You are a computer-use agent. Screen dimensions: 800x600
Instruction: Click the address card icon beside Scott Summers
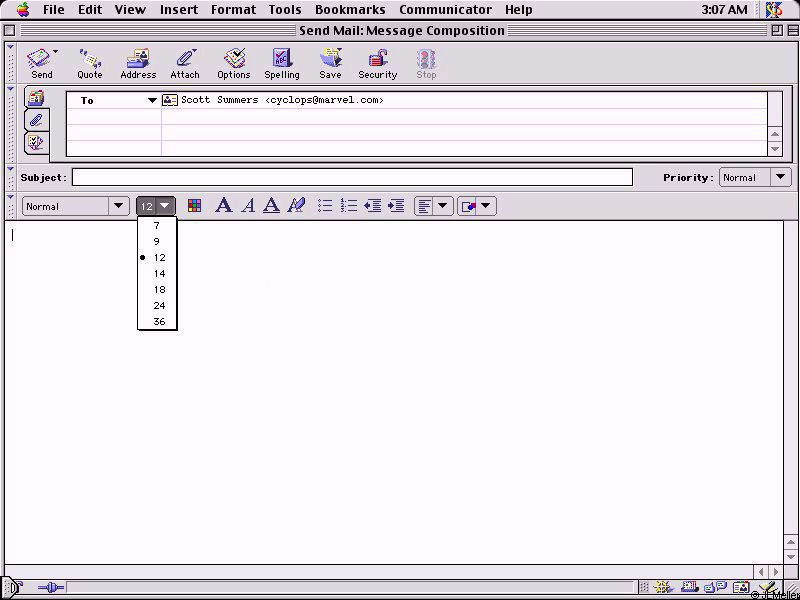(x=170, y=100)
